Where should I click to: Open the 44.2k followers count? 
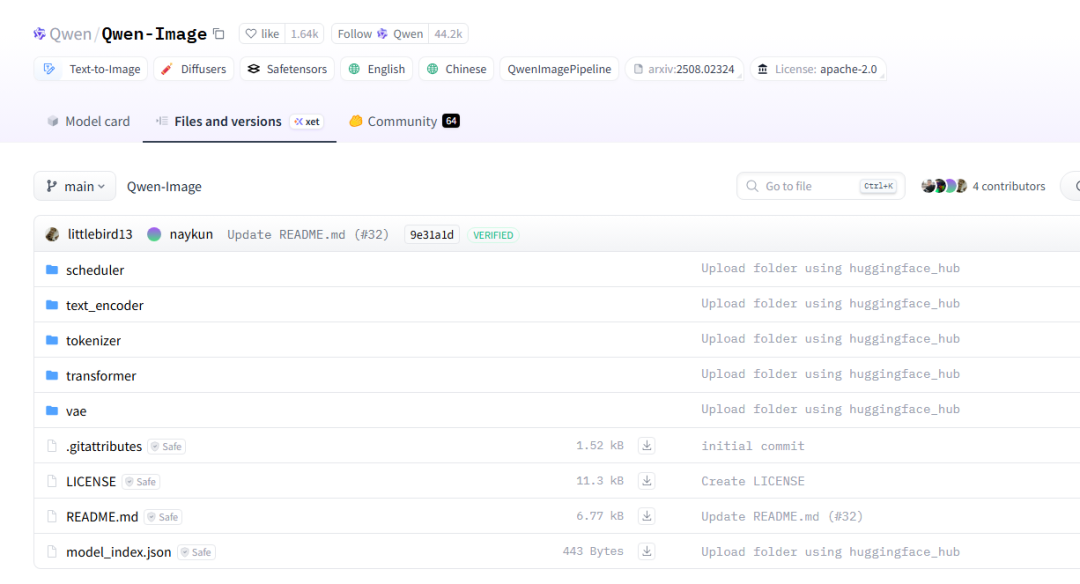[448, 34]
